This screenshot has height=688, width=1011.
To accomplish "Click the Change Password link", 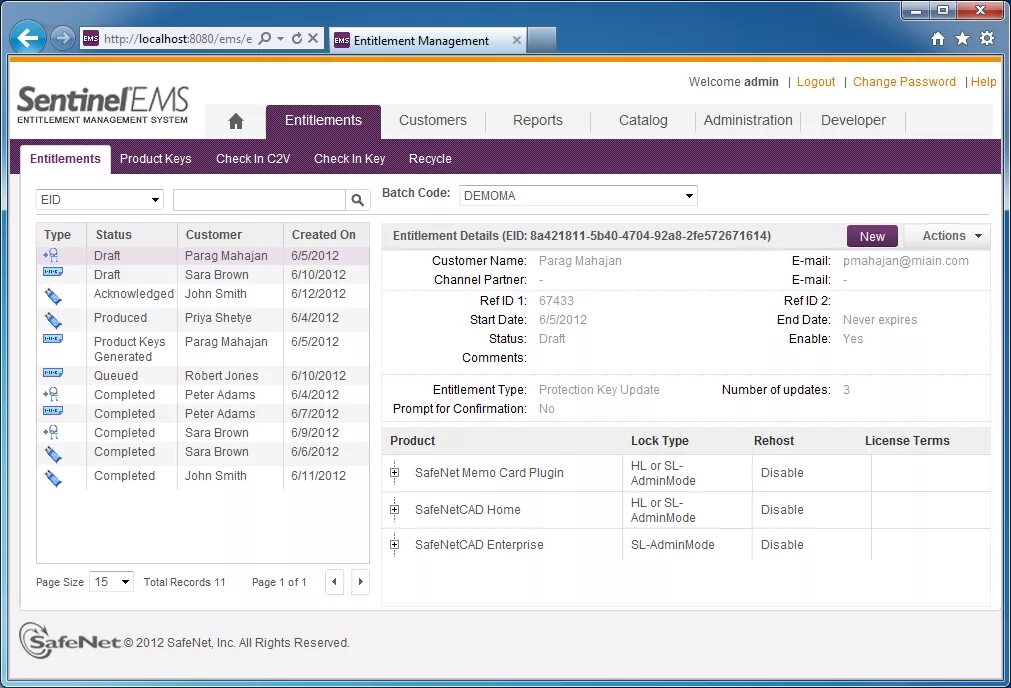I will pyautogui.click(x=904, y=82).
